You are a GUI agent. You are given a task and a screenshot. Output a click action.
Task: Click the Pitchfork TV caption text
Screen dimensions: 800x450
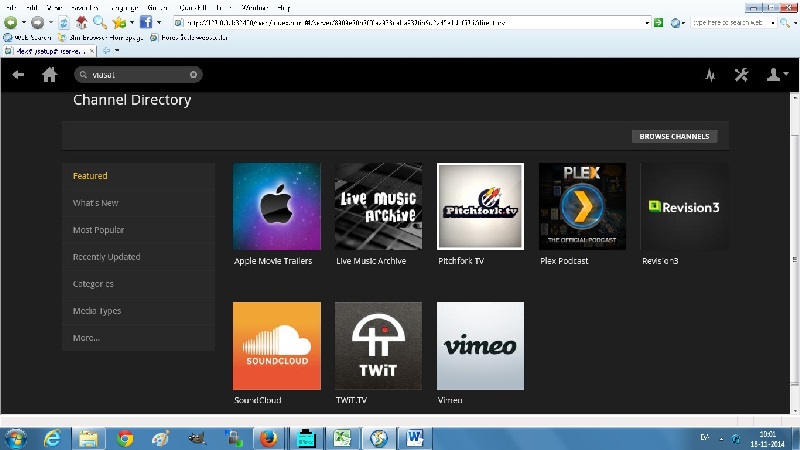click(461, 261)
